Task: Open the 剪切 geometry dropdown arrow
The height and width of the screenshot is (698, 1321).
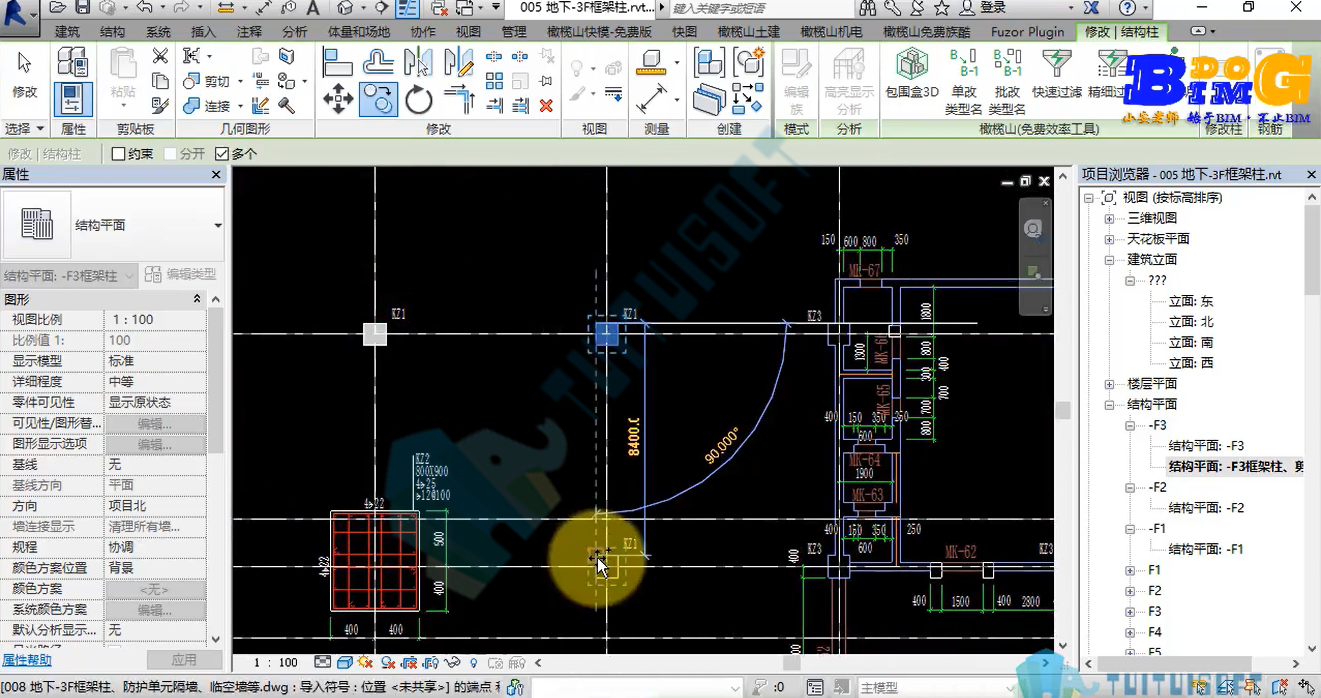Action: (239, 82)
